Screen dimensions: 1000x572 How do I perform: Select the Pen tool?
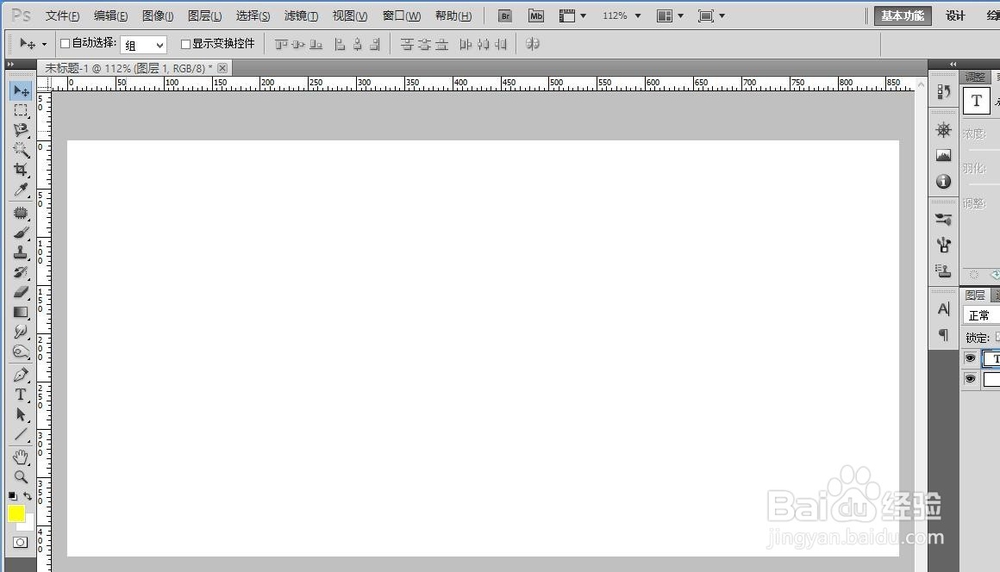point(21,374)
